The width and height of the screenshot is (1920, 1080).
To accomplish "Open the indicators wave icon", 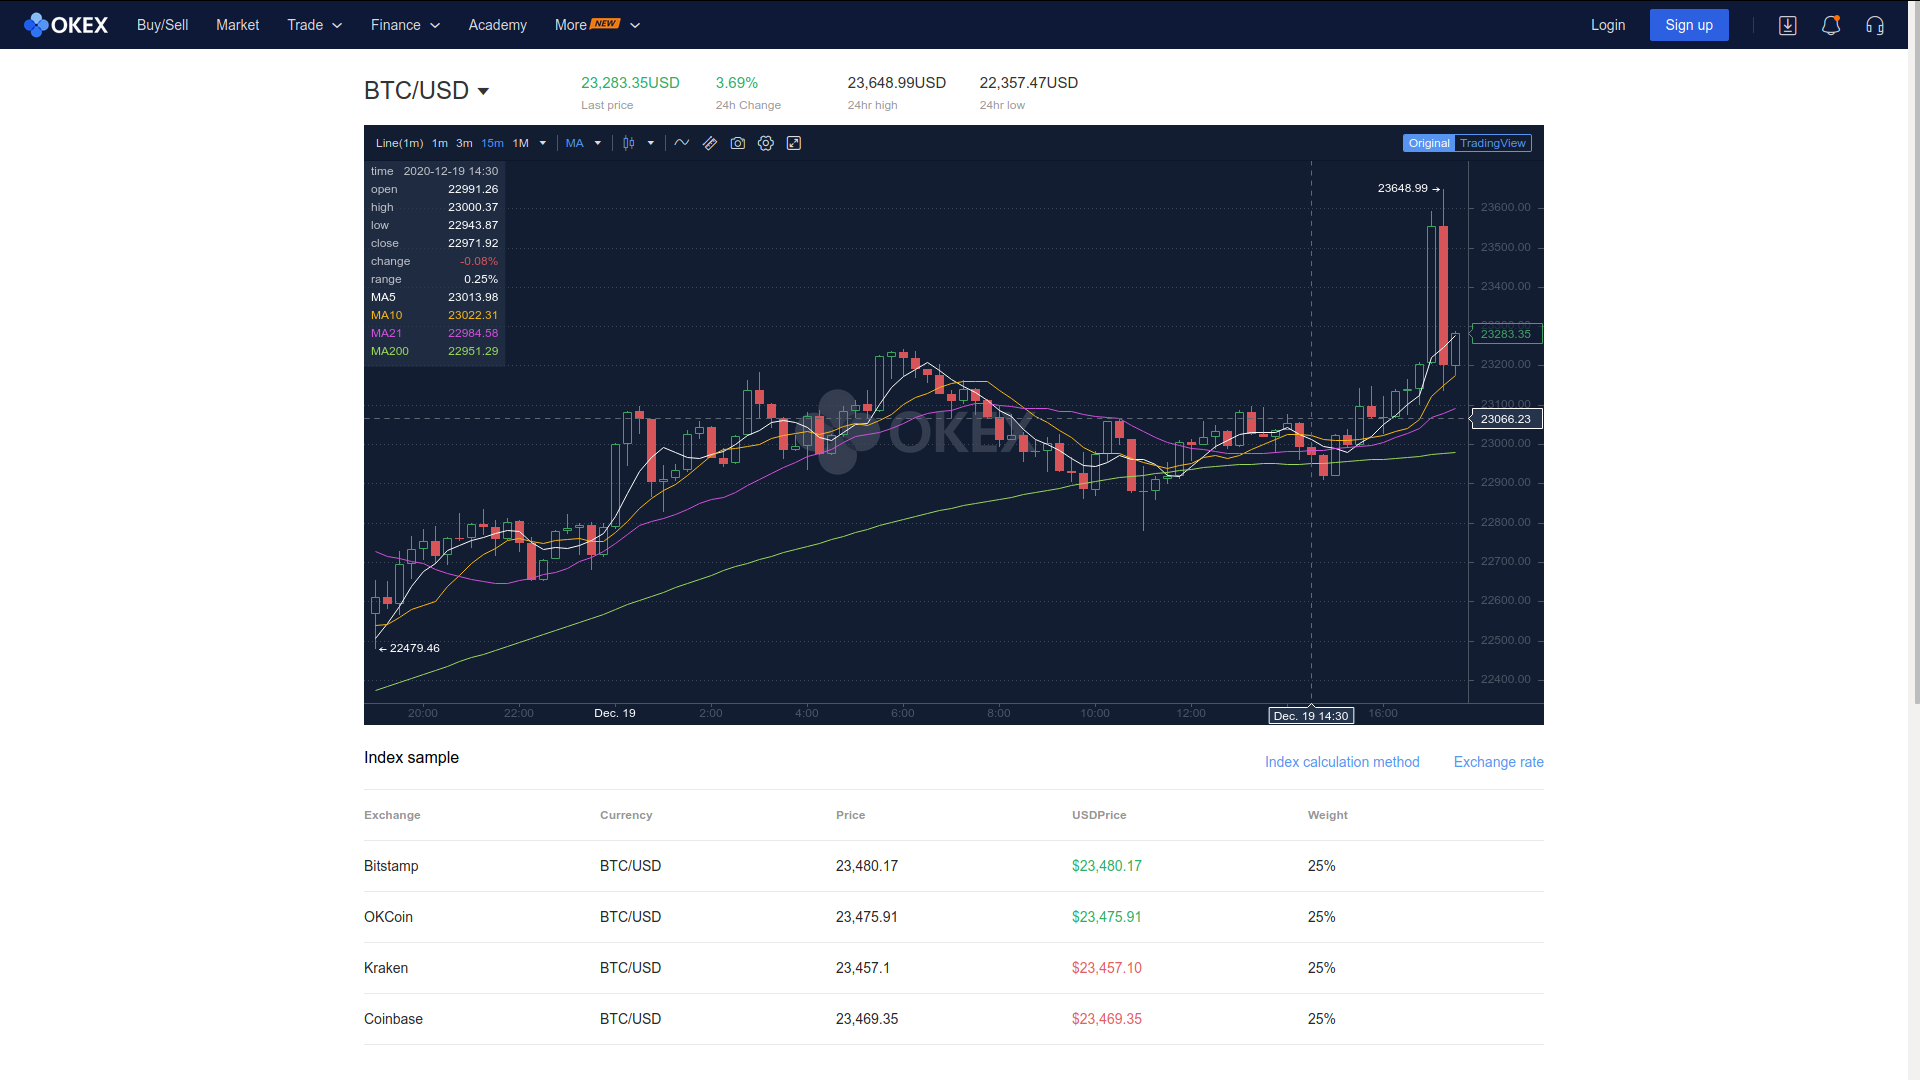I will point(682,143).
